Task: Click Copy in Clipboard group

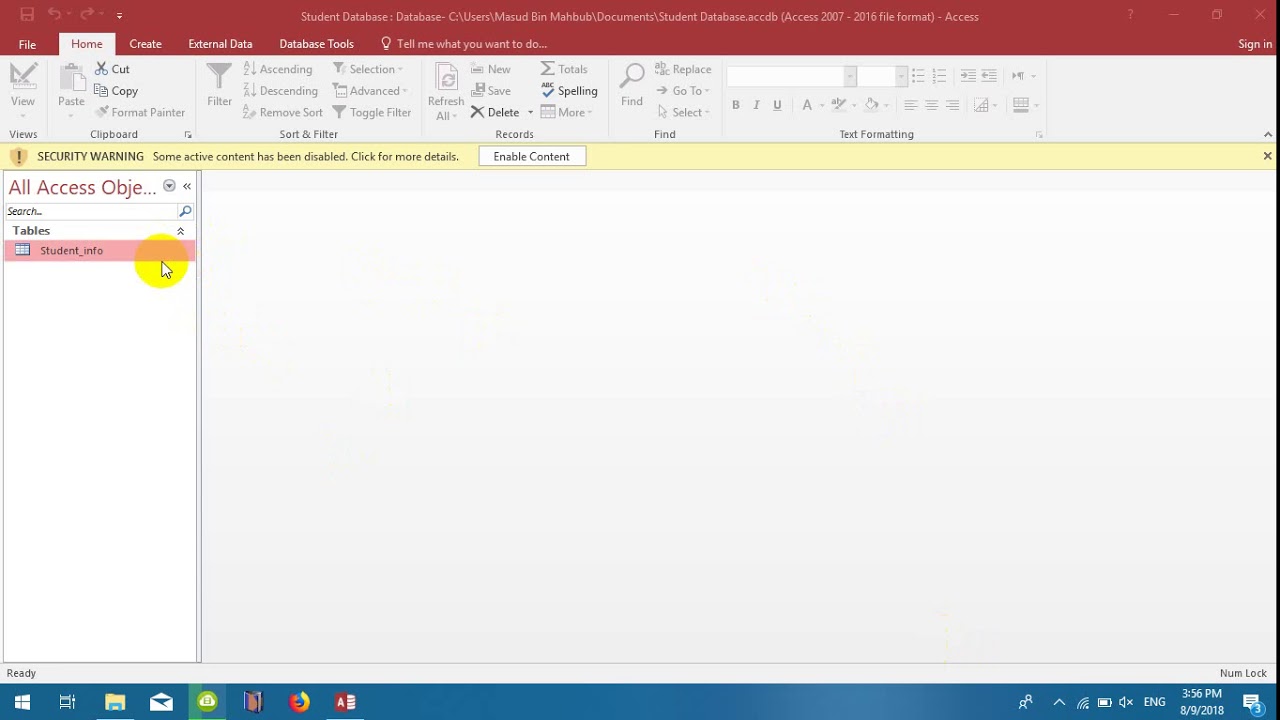Action: [116, 91]
